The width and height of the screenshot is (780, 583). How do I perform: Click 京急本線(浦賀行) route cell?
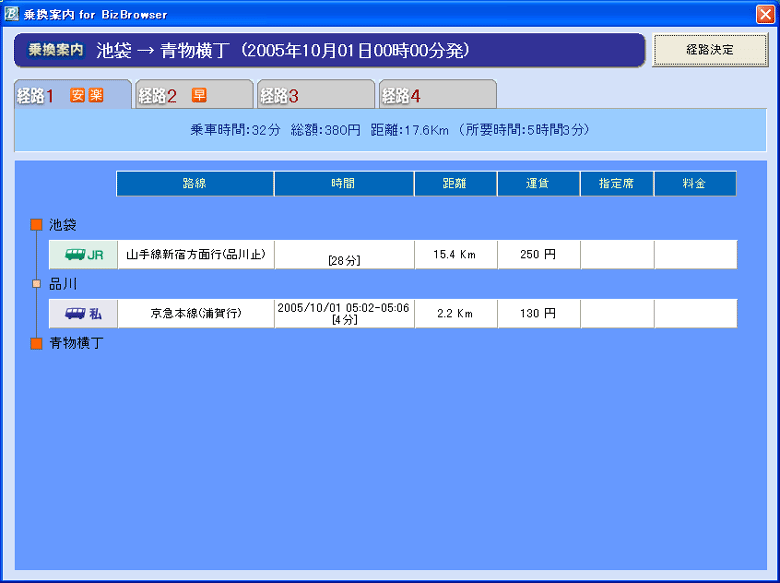195,313
